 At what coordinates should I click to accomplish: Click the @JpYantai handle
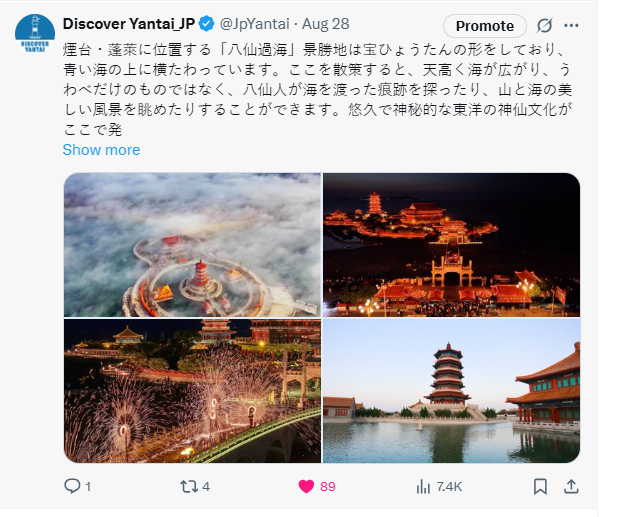pos(255,24)
